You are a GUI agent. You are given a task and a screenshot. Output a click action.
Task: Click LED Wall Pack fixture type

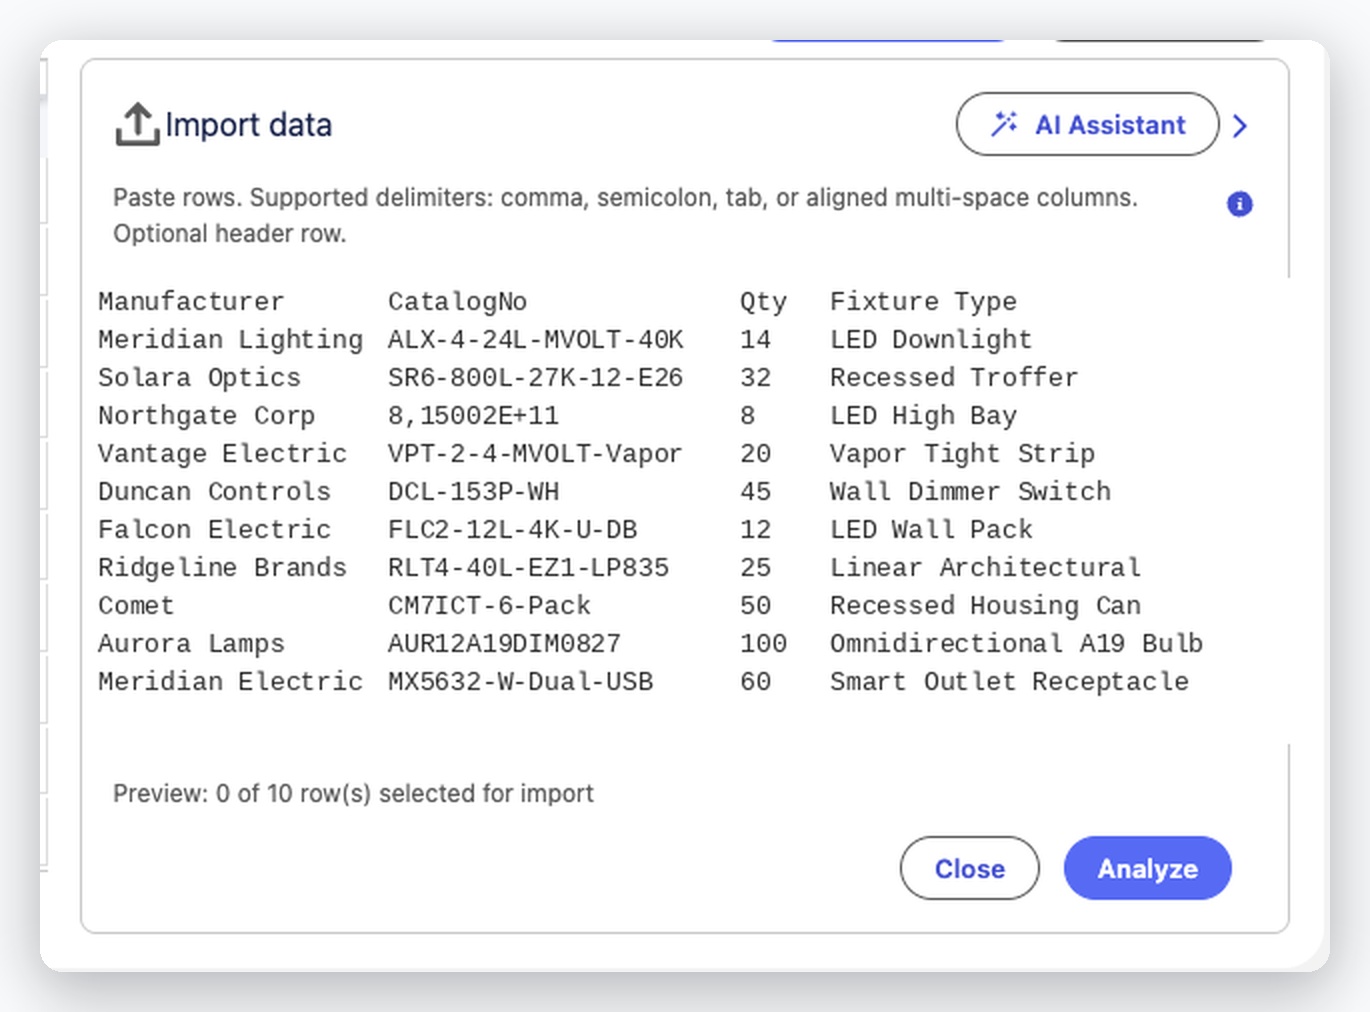pyautogui.click(x=931, y=529)
